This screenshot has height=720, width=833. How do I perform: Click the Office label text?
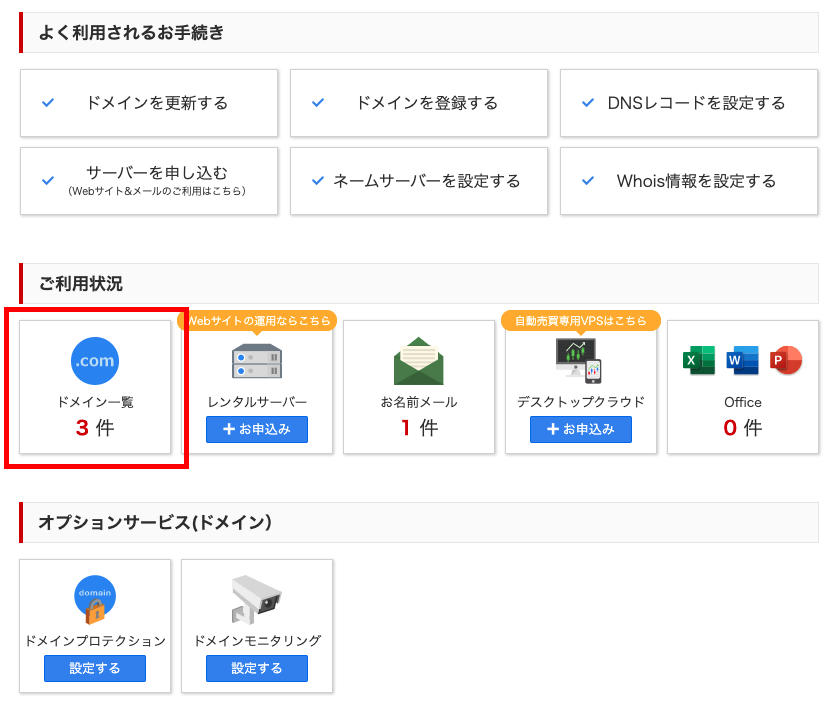point(743,402)
